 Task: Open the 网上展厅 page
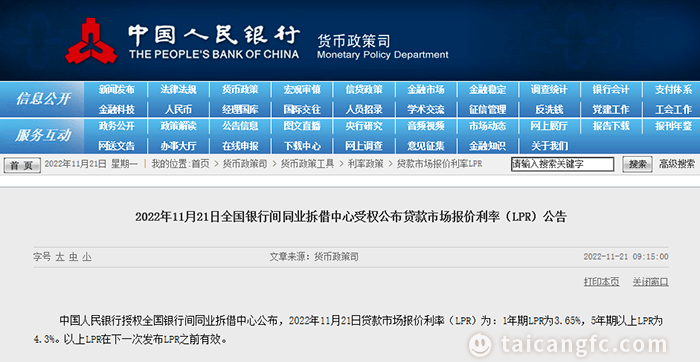pos(549,126)
